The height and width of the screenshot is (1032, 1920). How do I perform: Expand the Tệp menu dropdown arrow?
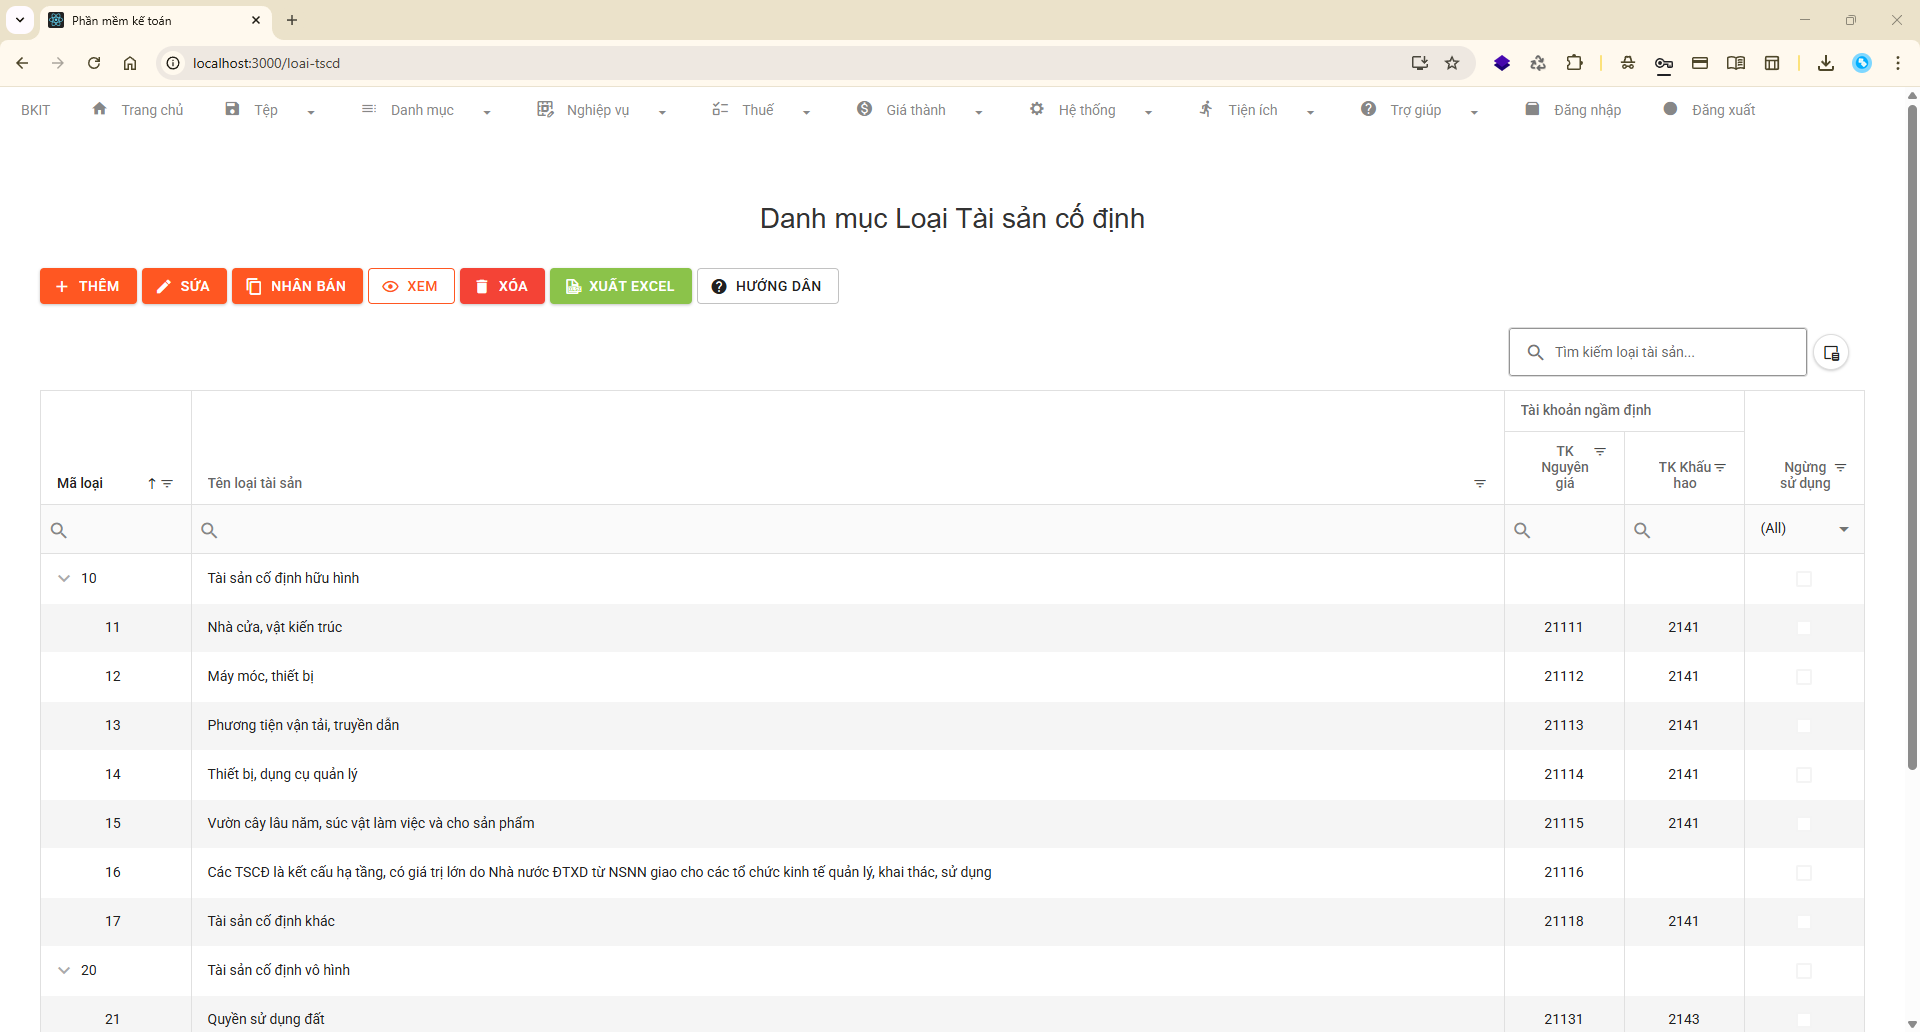point(311,112)
